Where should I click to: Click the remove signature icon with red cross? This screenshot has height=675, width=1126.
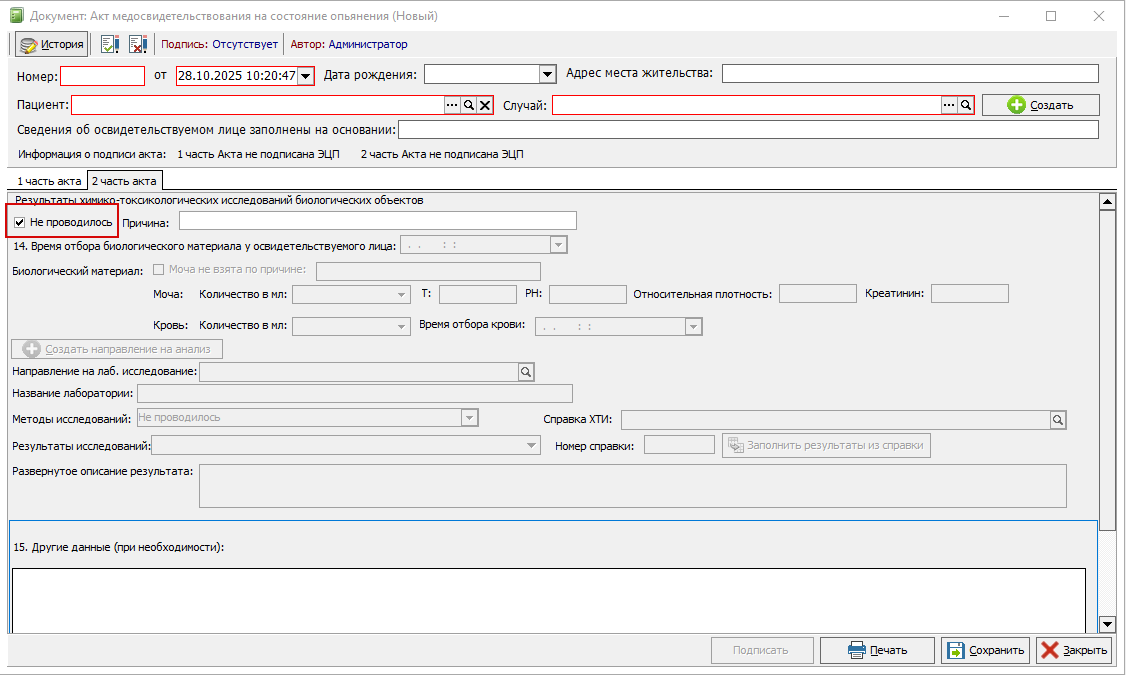[138, 44]
